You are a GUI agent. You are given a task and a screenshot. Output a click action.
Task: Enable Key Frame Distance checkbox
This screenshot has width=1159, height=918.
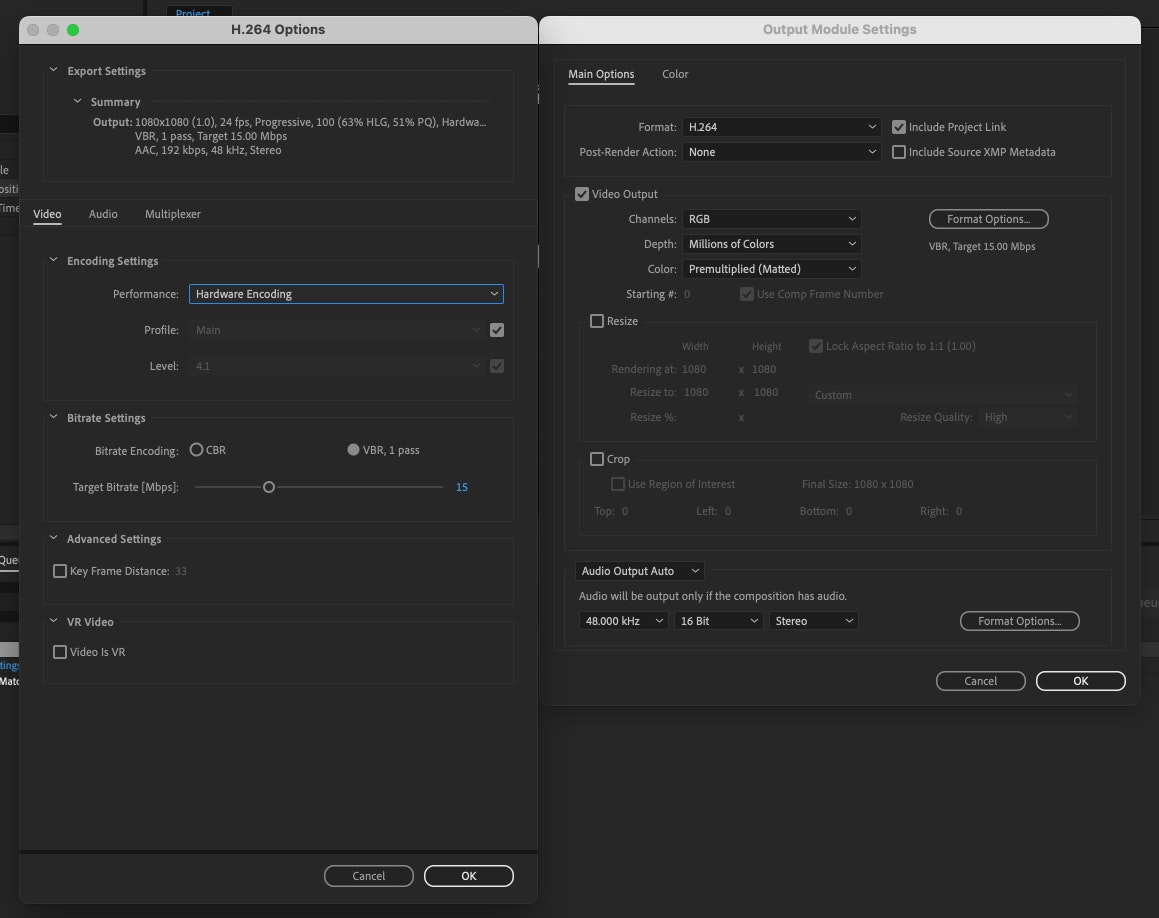60,571
